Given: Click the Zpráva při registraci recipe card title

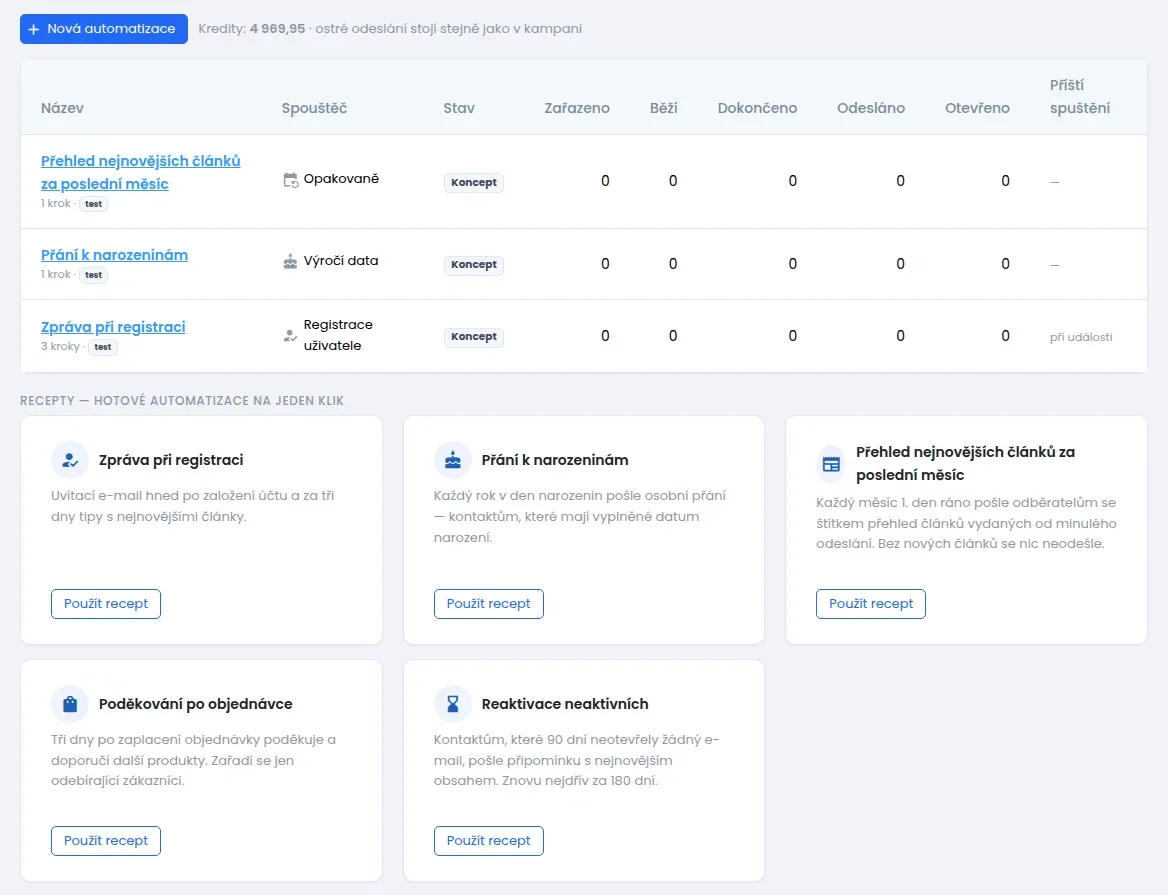Looking at the screenshot, I should click(171, 460).
